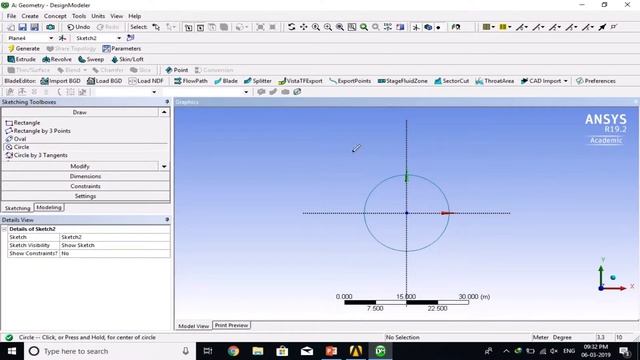
Task: Click the StageFluidZone tool
Action: coord(402,81)
